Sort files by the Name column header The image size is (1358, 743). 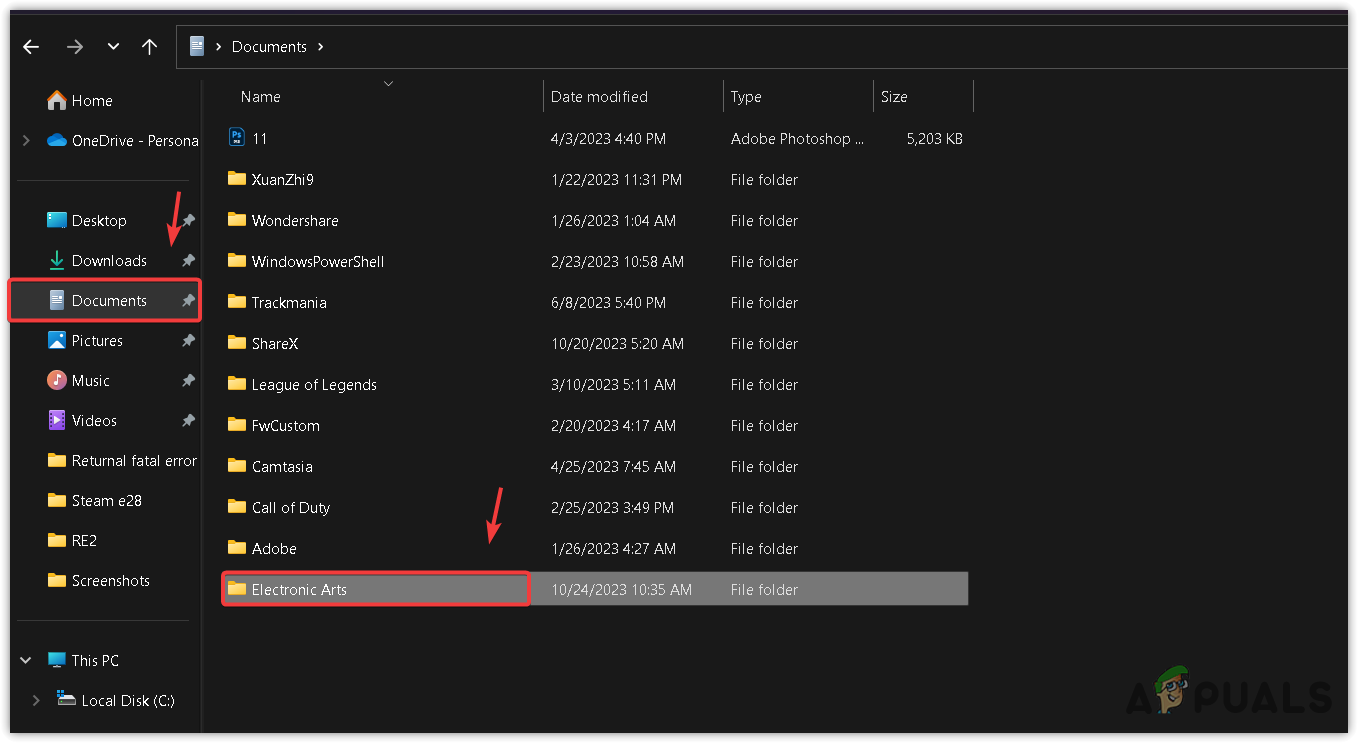point(261,97)
